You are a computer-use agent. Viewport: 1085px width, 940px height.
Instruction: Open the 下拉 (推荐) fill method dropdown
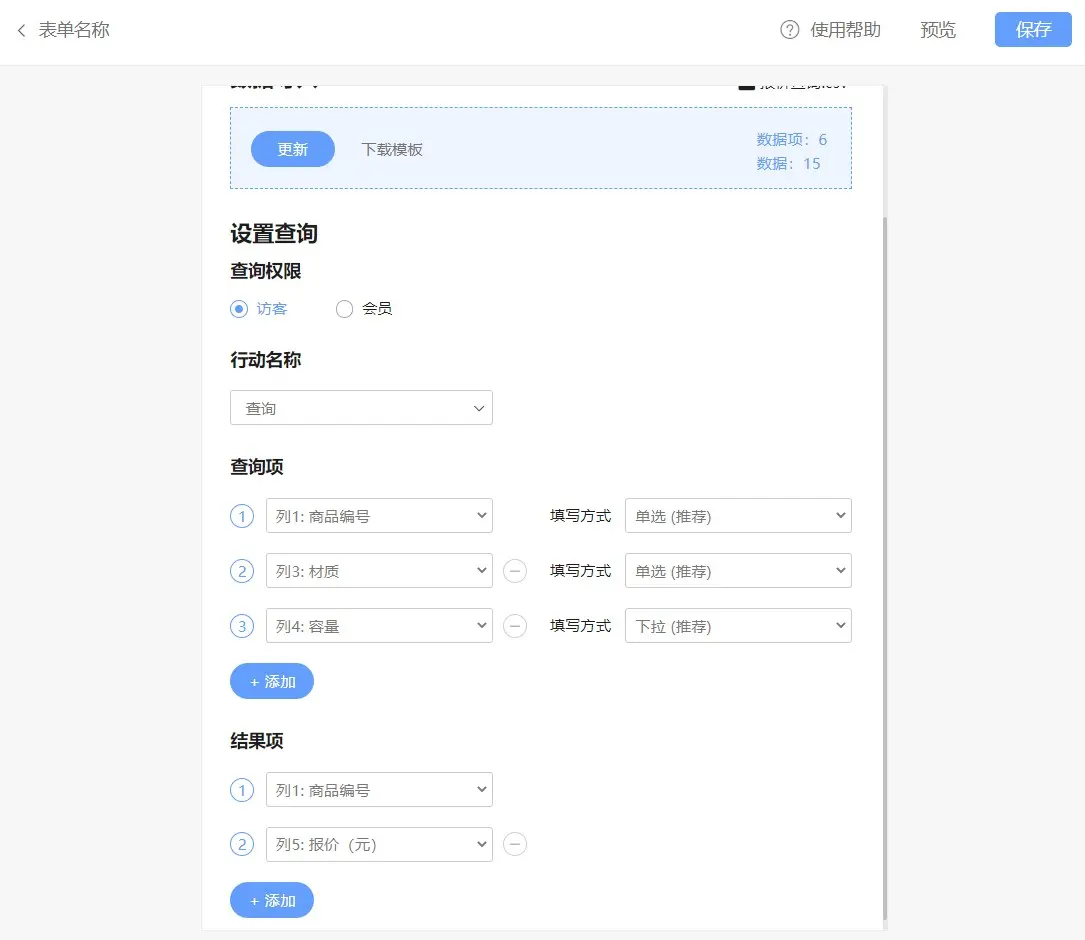pyautogui.click(x=738, y=626)
